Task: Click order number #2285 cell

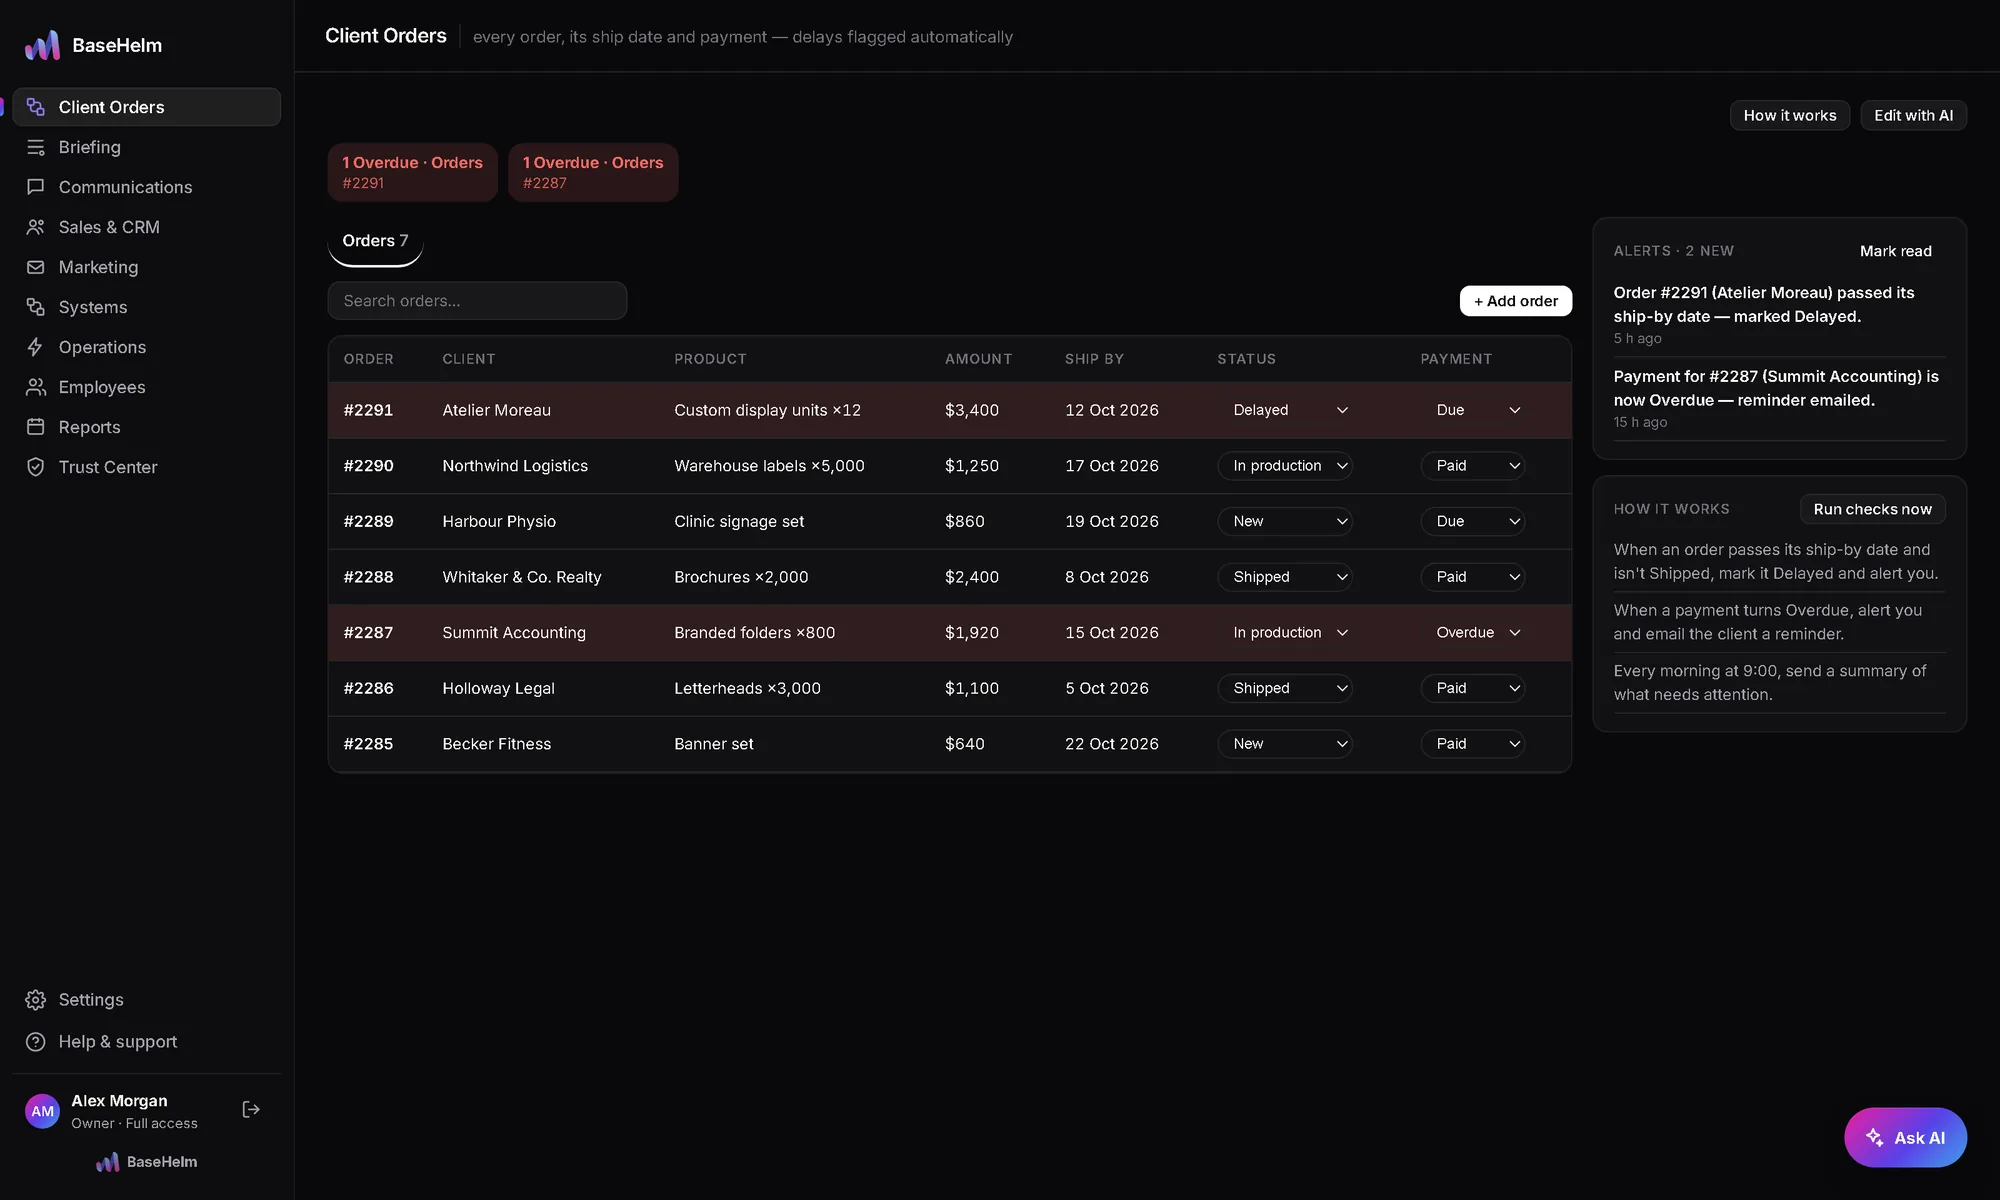Action: coord(368,744)
